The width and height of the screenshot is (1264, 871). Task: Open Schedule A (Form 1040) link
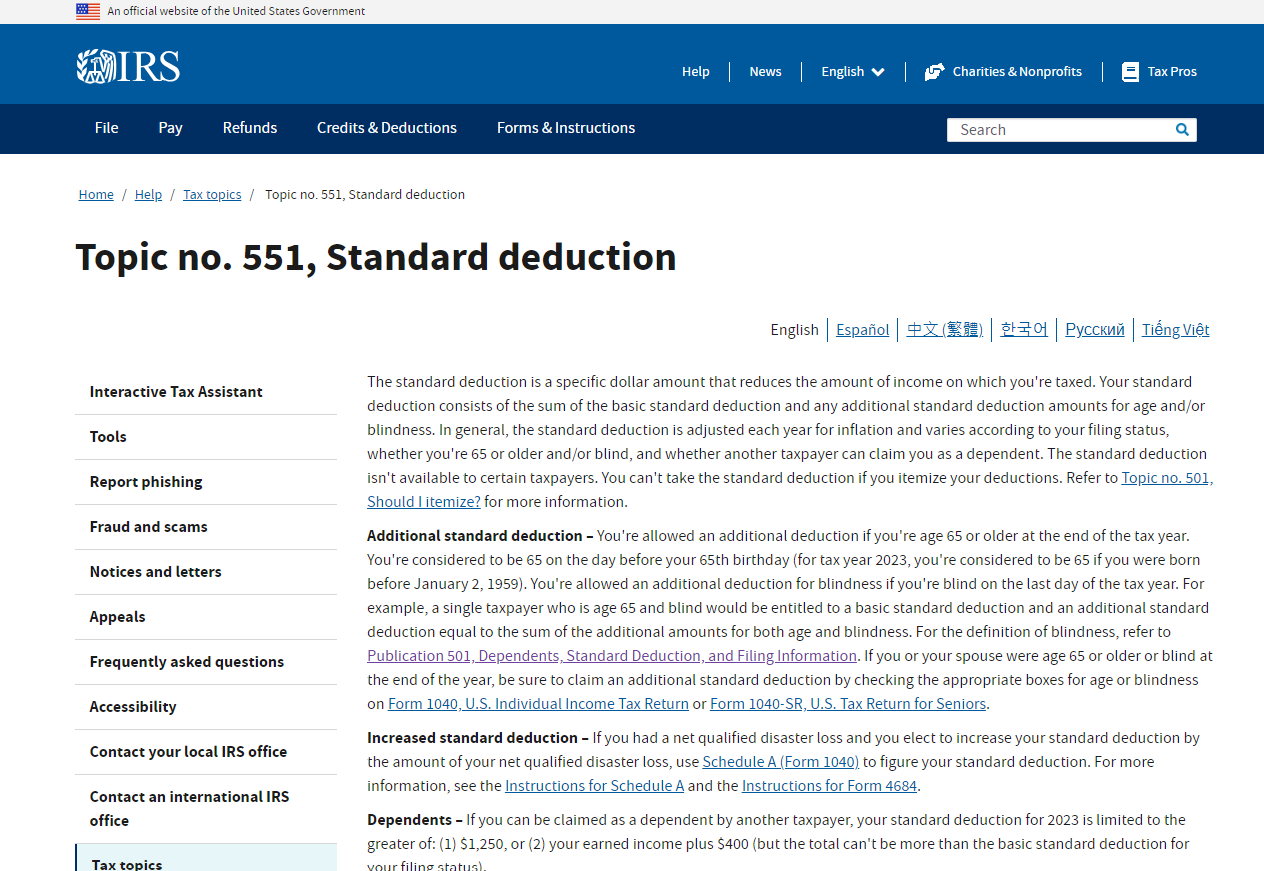[x=781, y=762]
